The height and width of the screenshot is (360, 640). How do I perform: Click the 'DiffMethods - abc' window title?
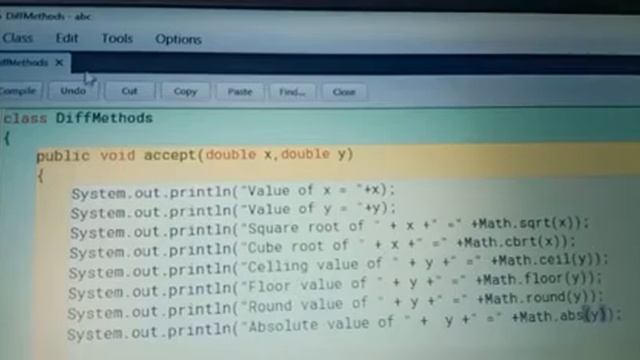pos(47,17)
